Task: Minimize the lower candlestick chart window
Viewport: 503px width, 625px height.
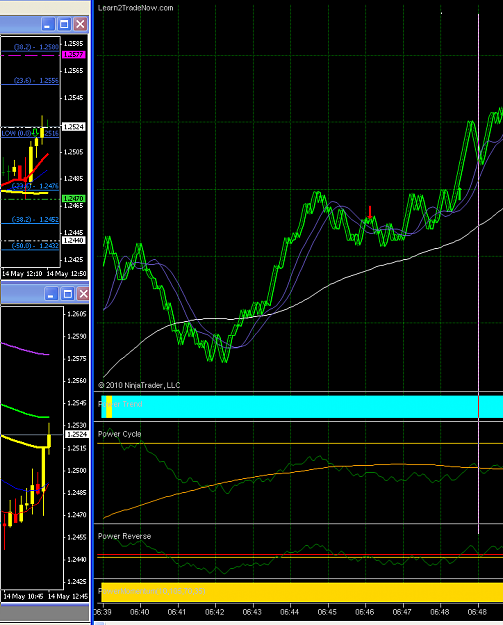Action: [51, 294]
